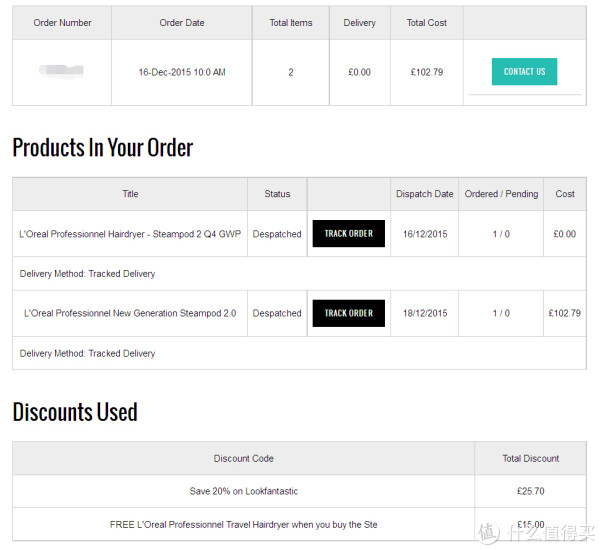Click Despatched status of the Hairdryer row
The image size is (600, 550).
tap(277, 234)
